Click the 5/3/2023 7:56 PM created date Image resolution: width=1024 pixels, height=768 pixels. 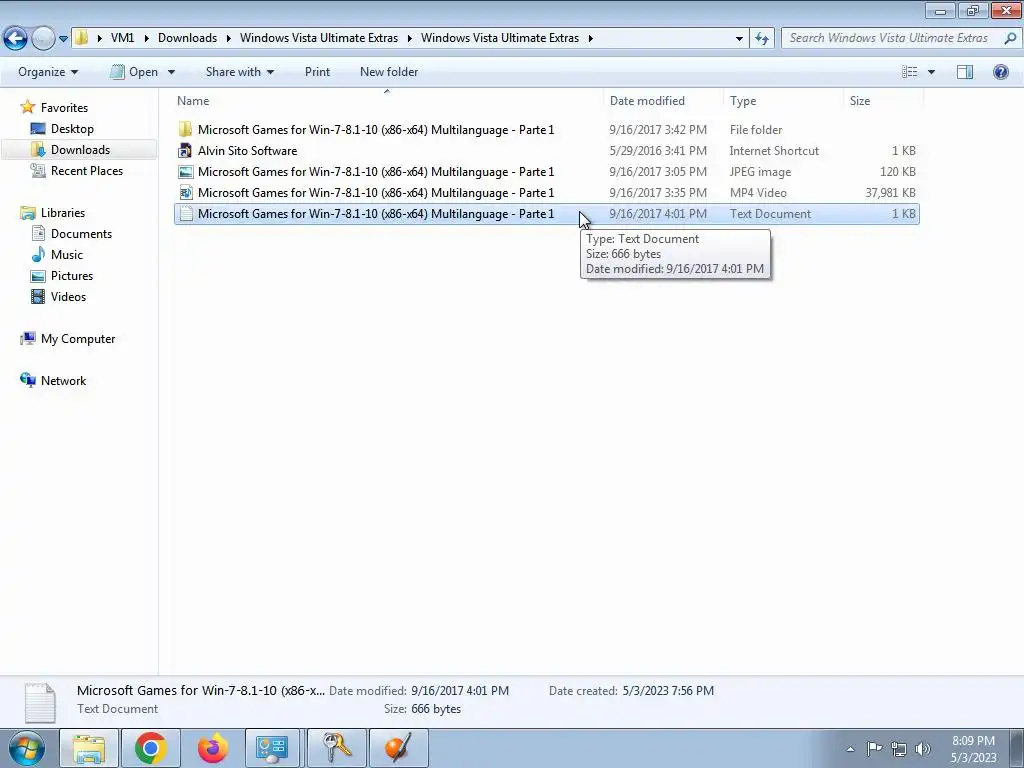(x=668, y=691)
